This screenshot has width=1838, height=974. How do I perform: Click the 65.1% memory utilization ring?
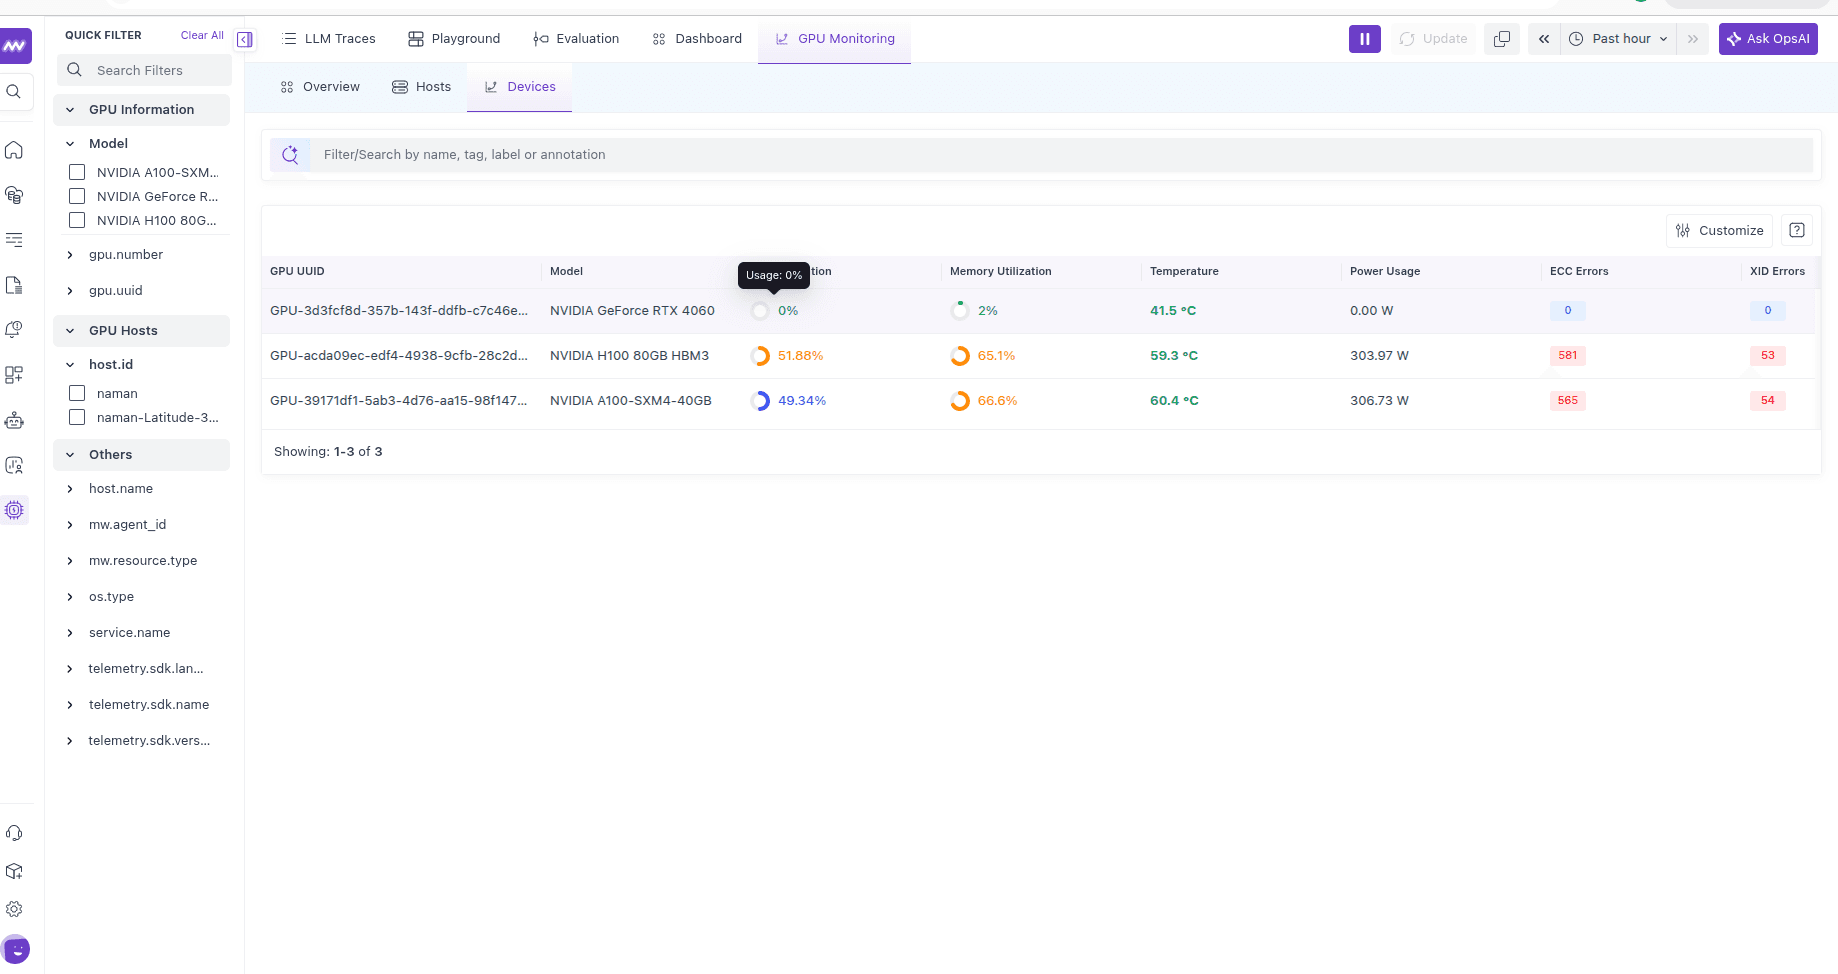click(960, 356)
